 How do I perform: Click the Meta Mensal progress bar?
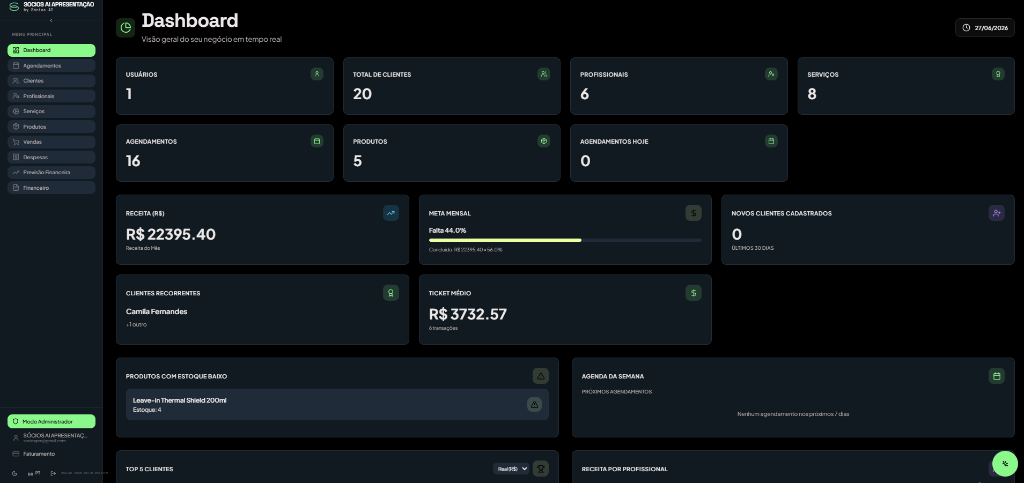click(565, 240)
